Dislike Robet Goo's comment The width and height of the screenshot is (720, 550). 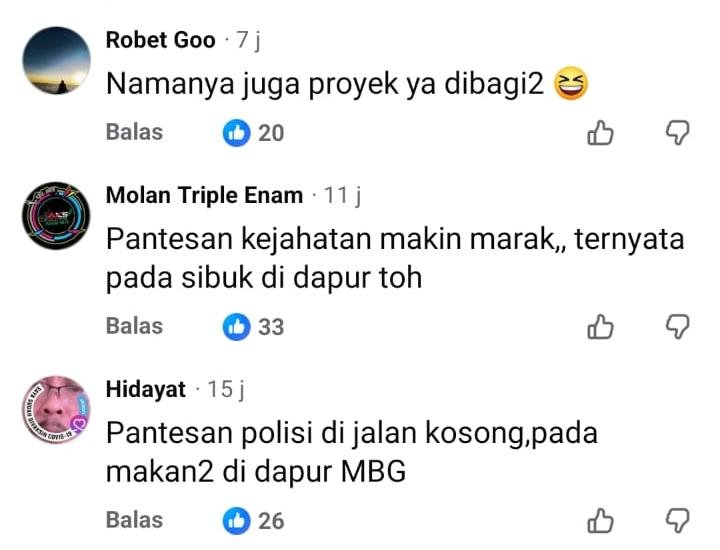(678, 133)
